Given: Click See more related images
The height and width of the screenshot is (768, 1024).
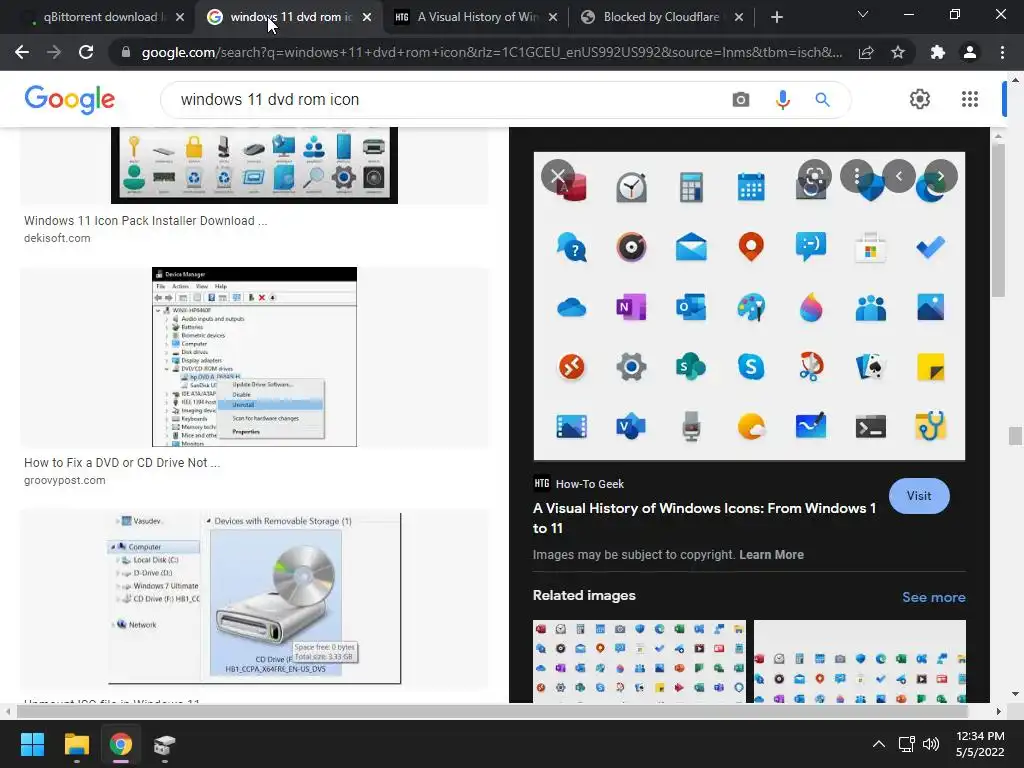Looking at the screenshot, I should click(x=933, y=597).
